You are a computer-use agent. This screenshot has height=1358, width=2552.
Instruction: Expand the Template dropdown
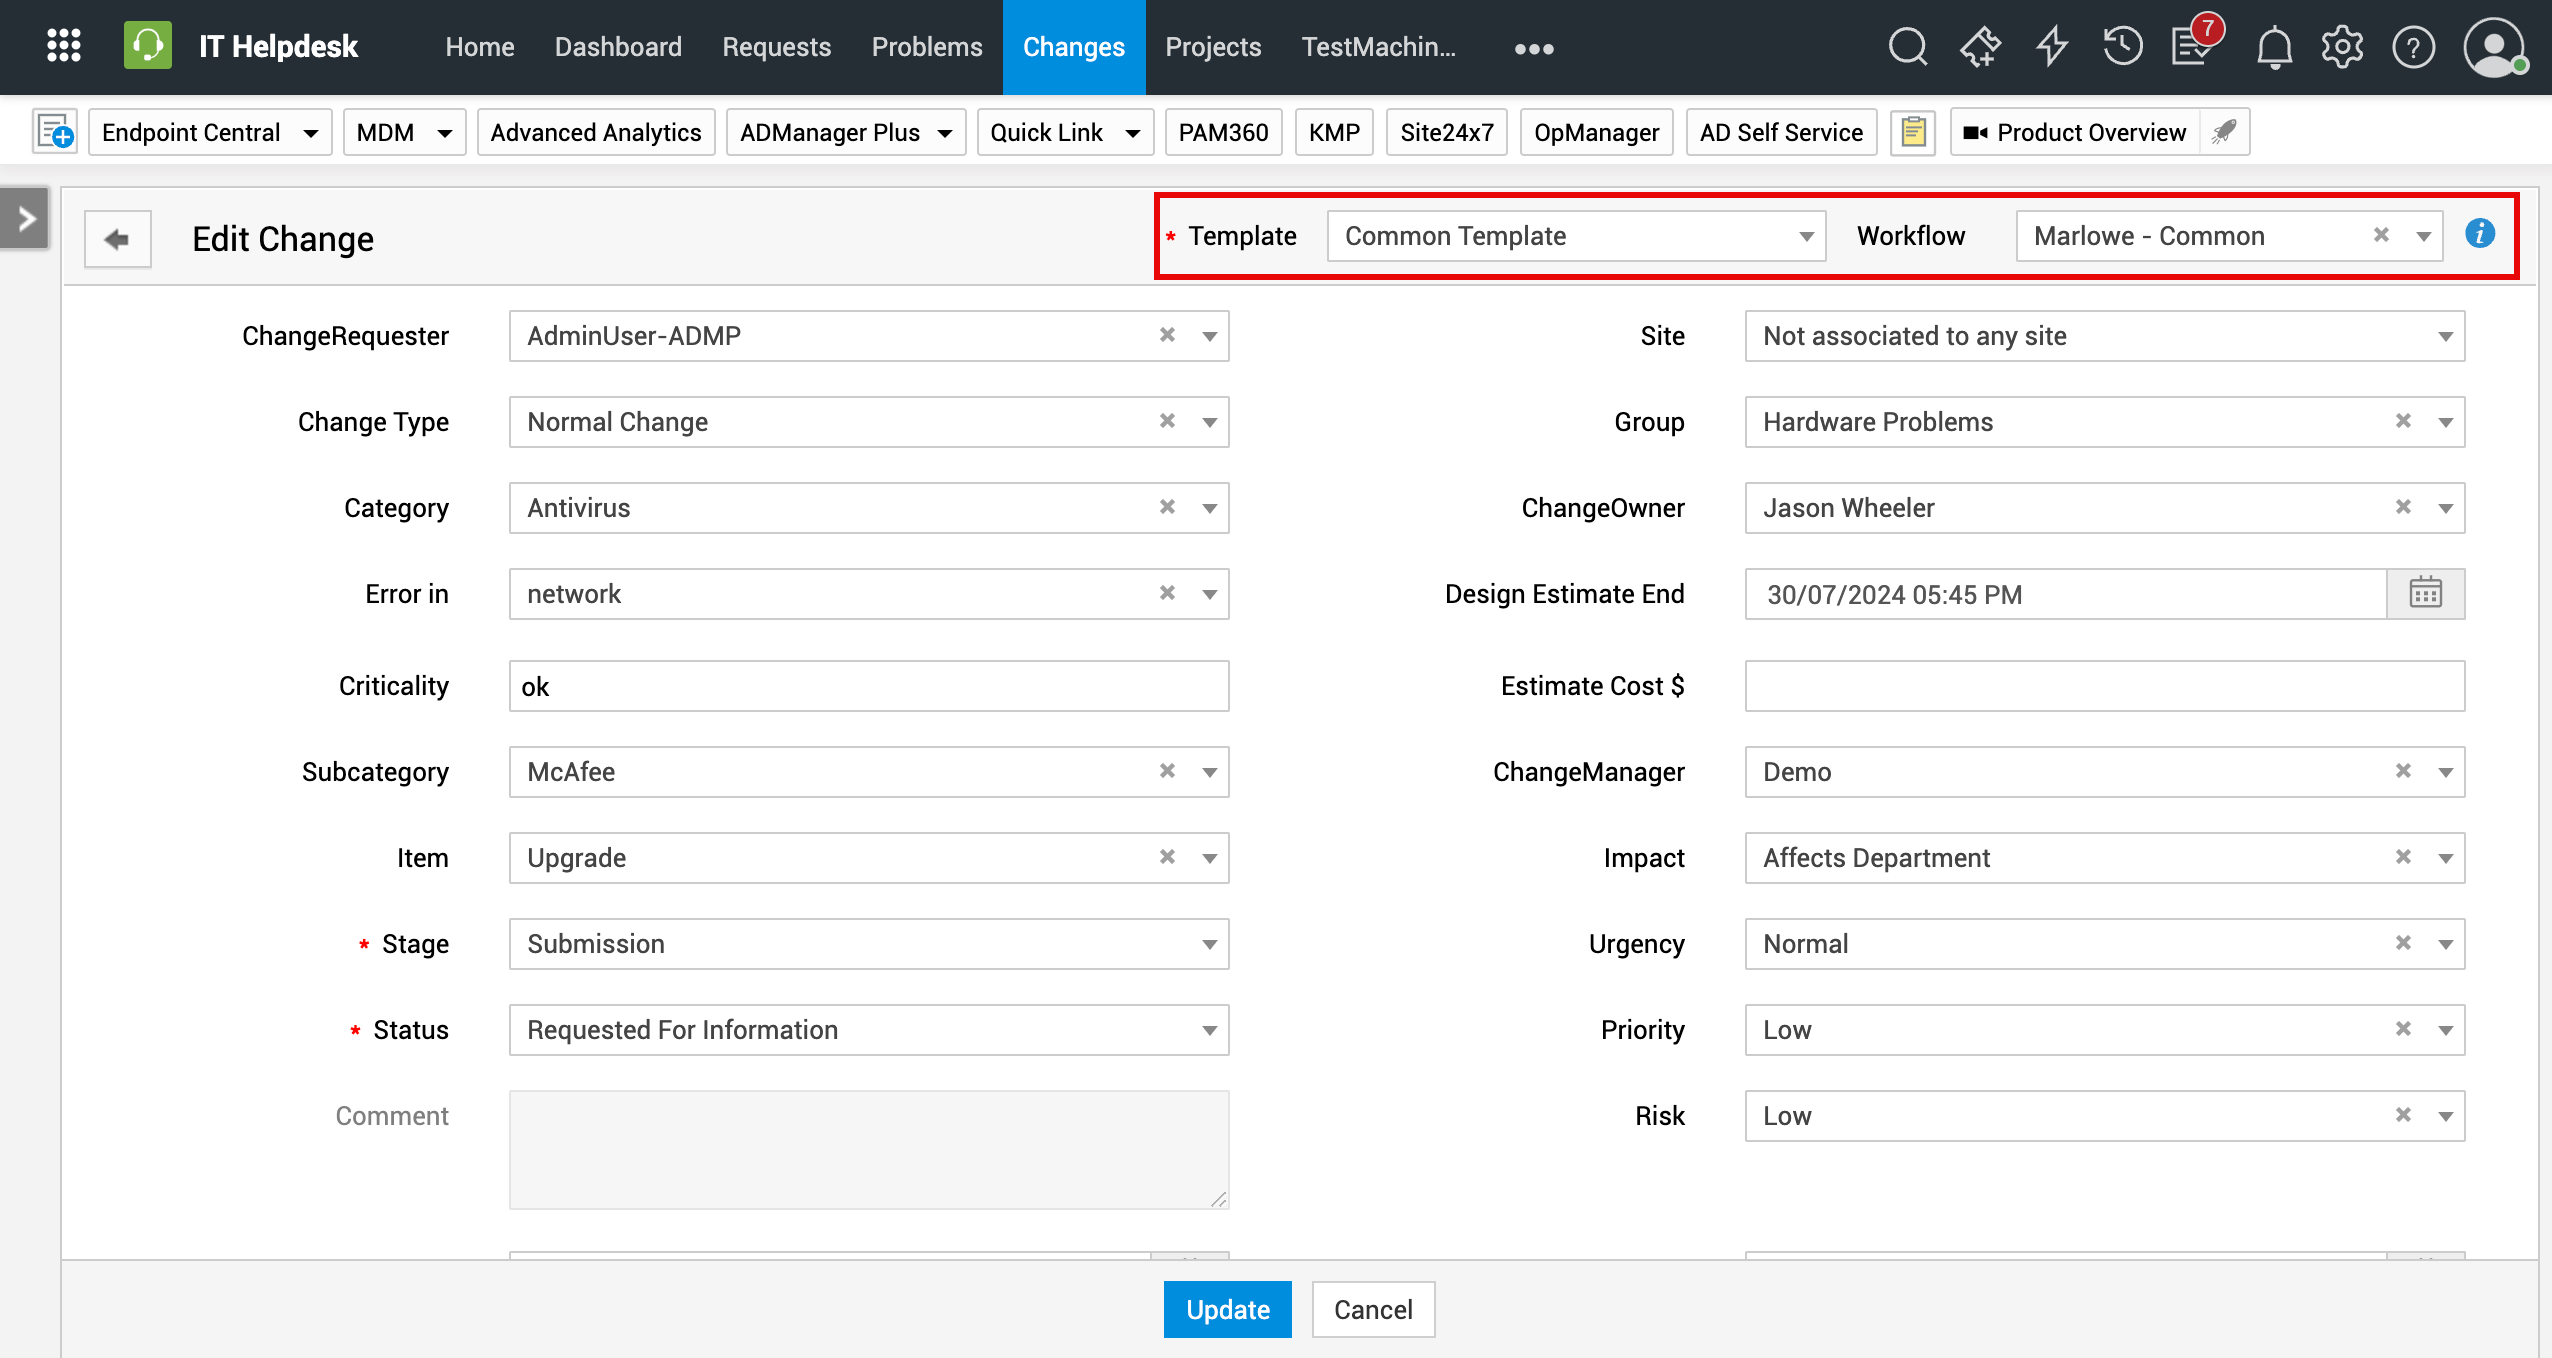1806,236
